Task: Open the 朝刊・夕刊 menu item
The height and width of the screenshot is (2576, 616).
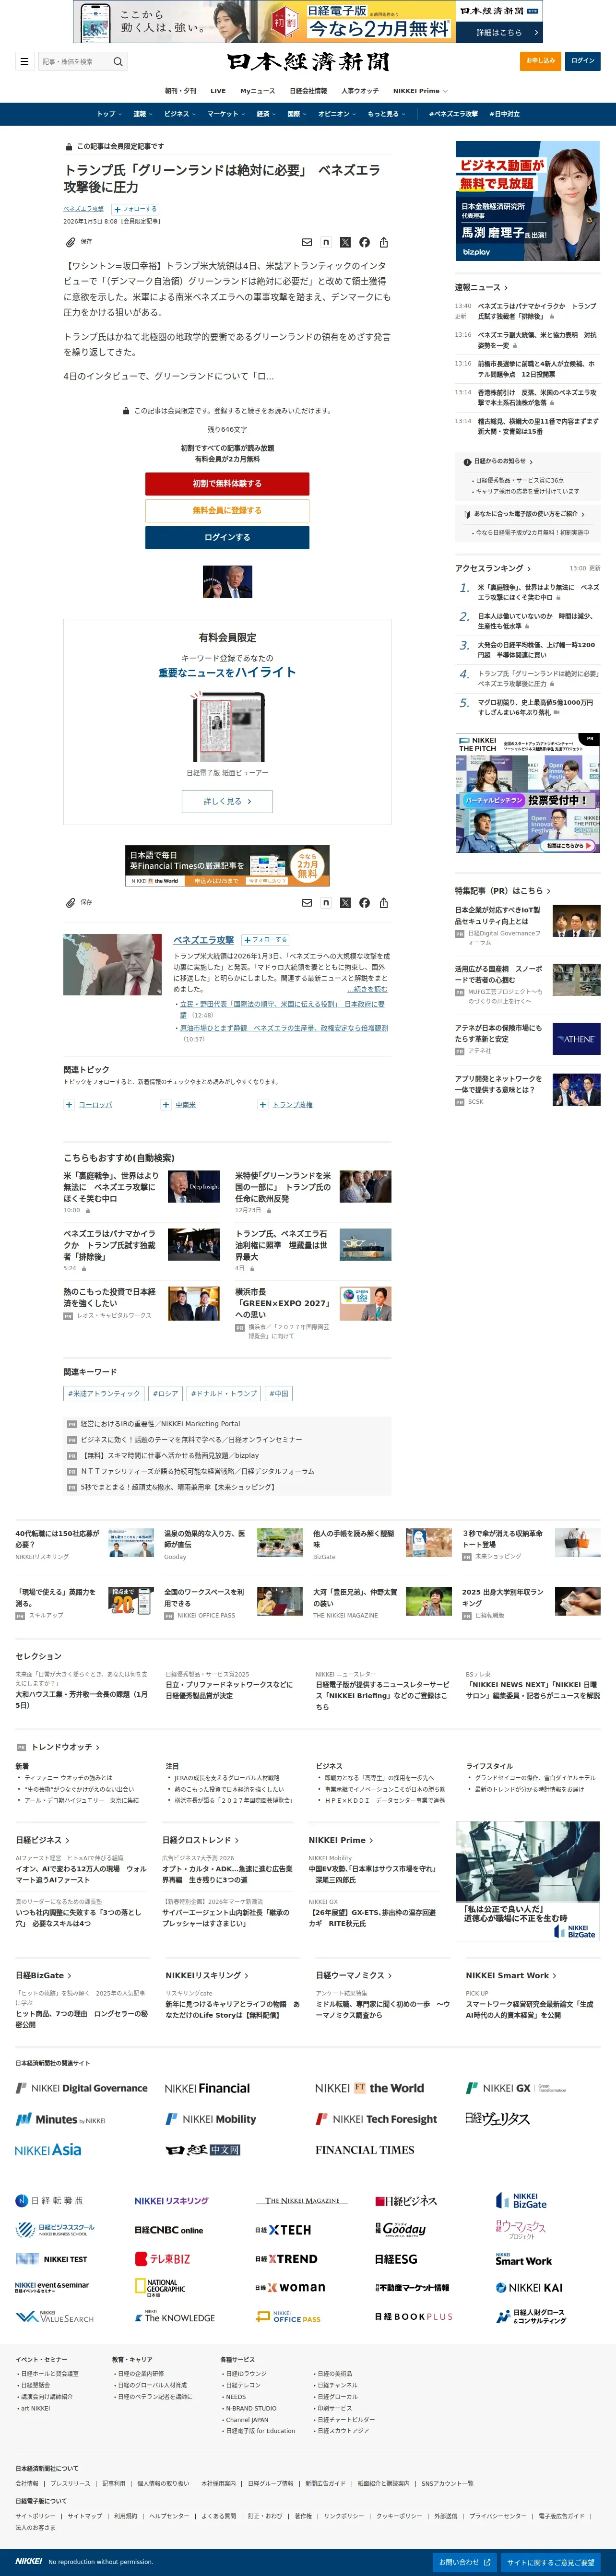Action: click(181, 91)
